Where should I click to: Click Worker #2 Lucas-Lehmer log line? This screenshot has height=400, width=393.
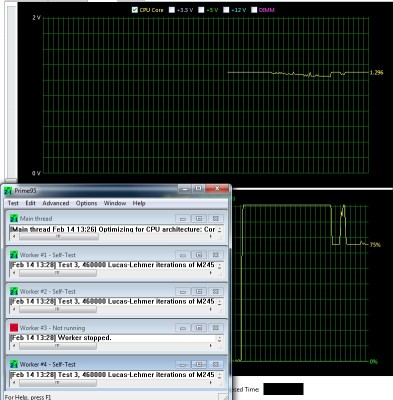pos(113,302)
